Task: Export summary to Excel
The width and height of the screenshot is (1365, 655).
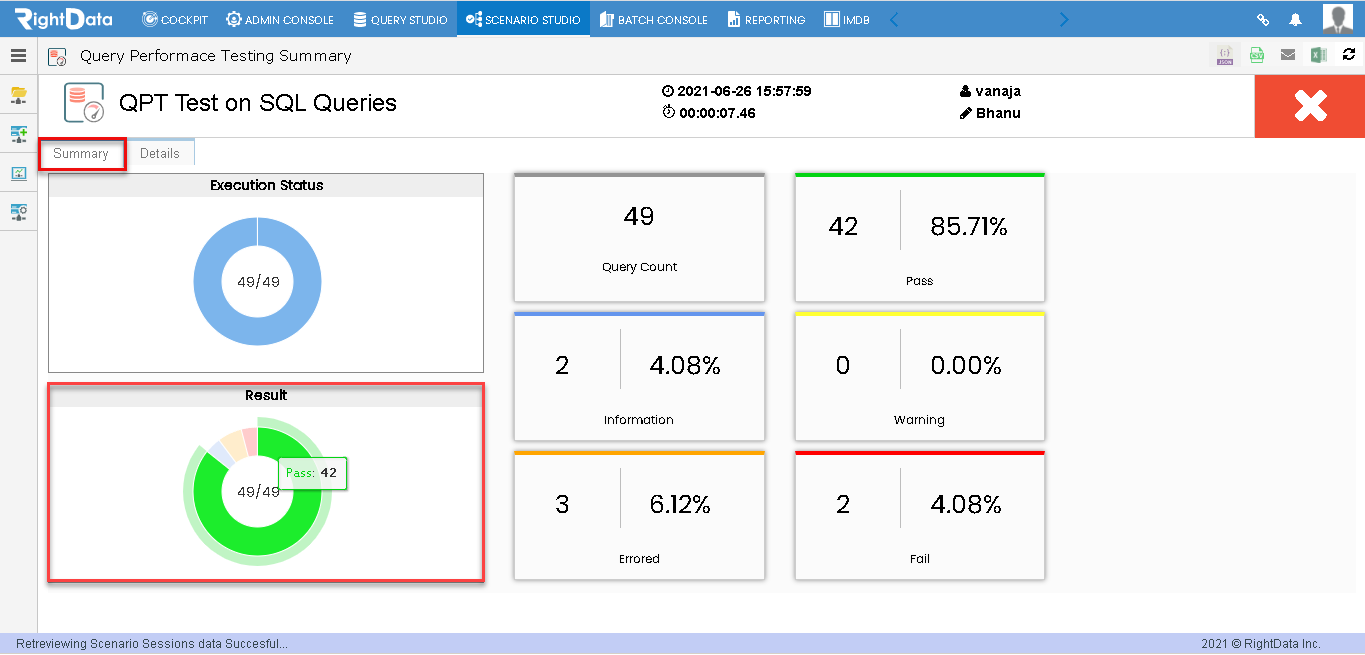Action: [x=1319, y=56]
